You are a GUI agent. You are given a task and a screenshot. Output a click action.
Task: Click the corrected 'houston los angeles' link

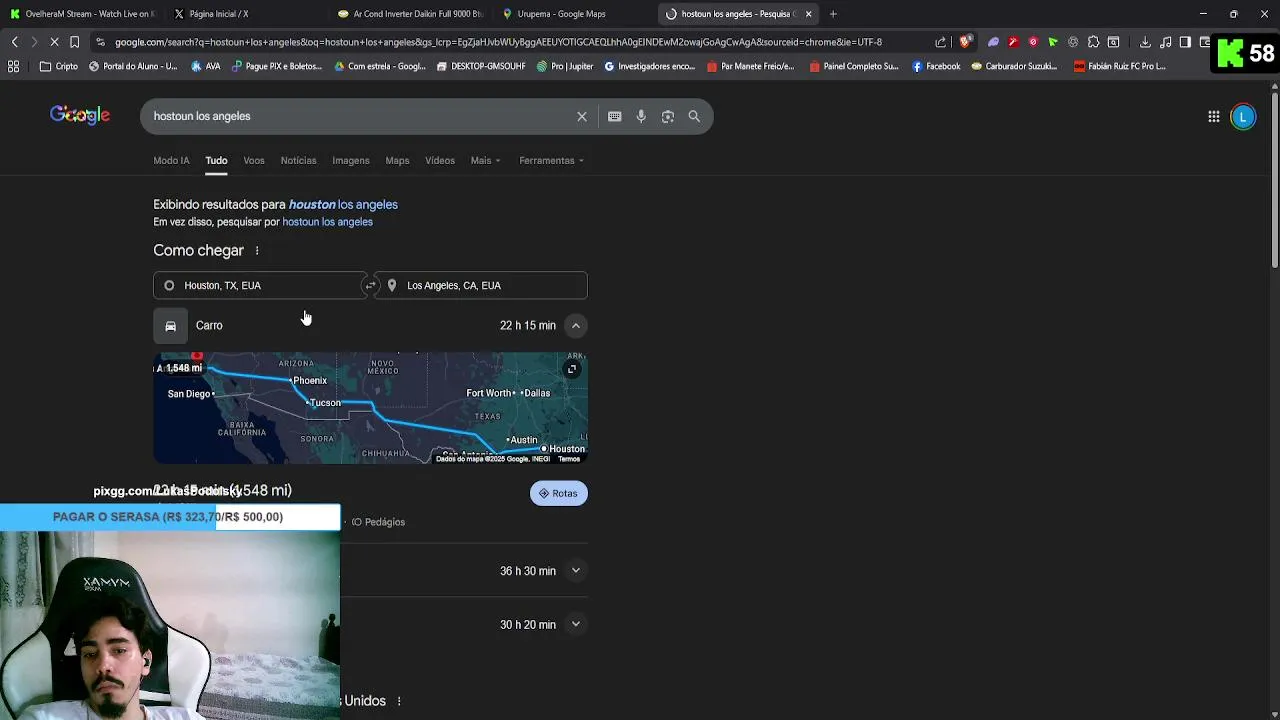coord(343,204)
